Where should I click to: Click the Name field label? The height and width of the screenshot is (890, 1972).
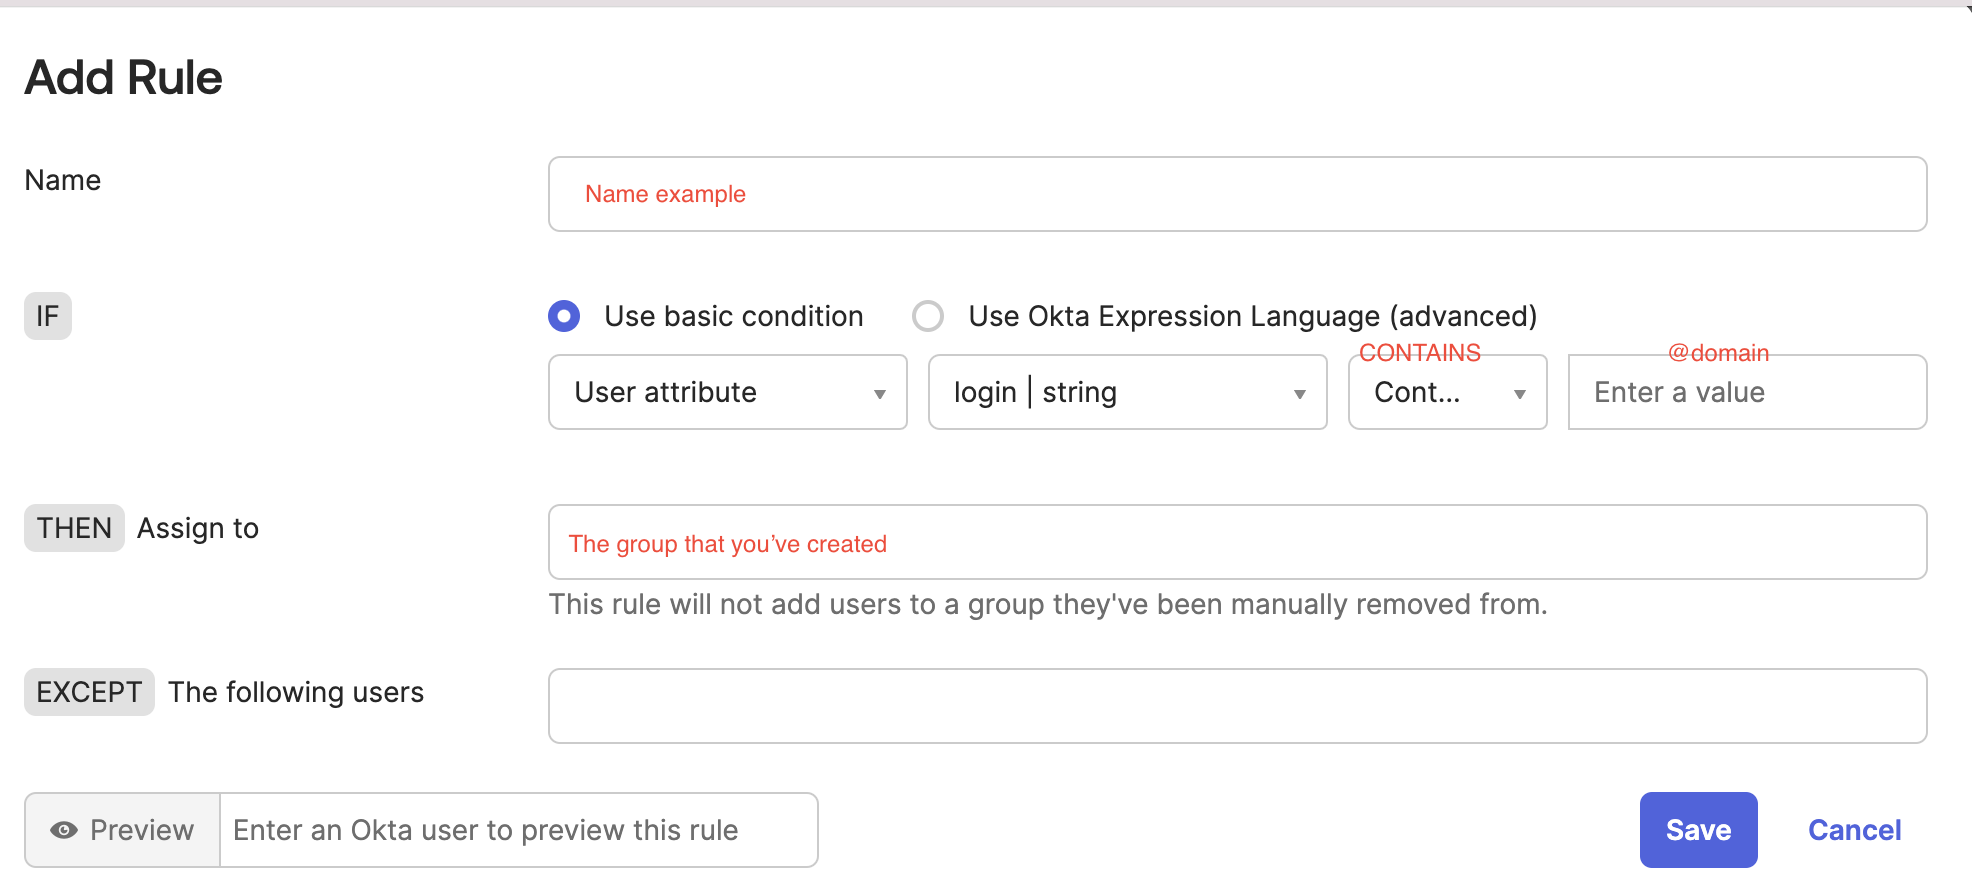pos(63,180)
